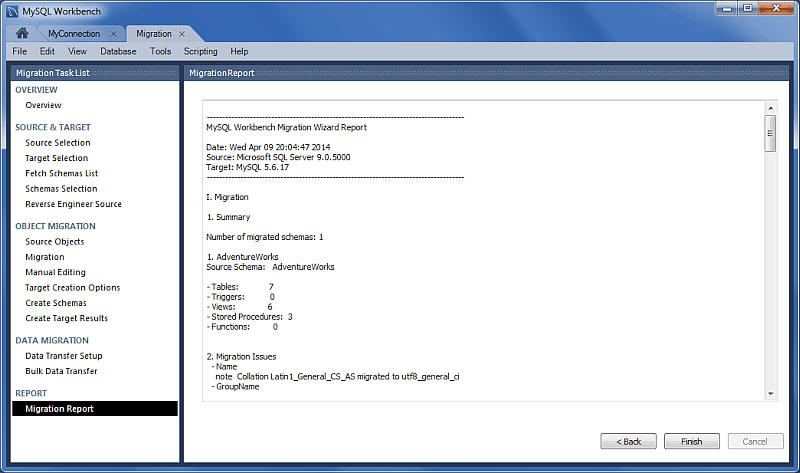Open the Scripting menu
Viewport: 800px width, 473px height.
pos(200,51)
